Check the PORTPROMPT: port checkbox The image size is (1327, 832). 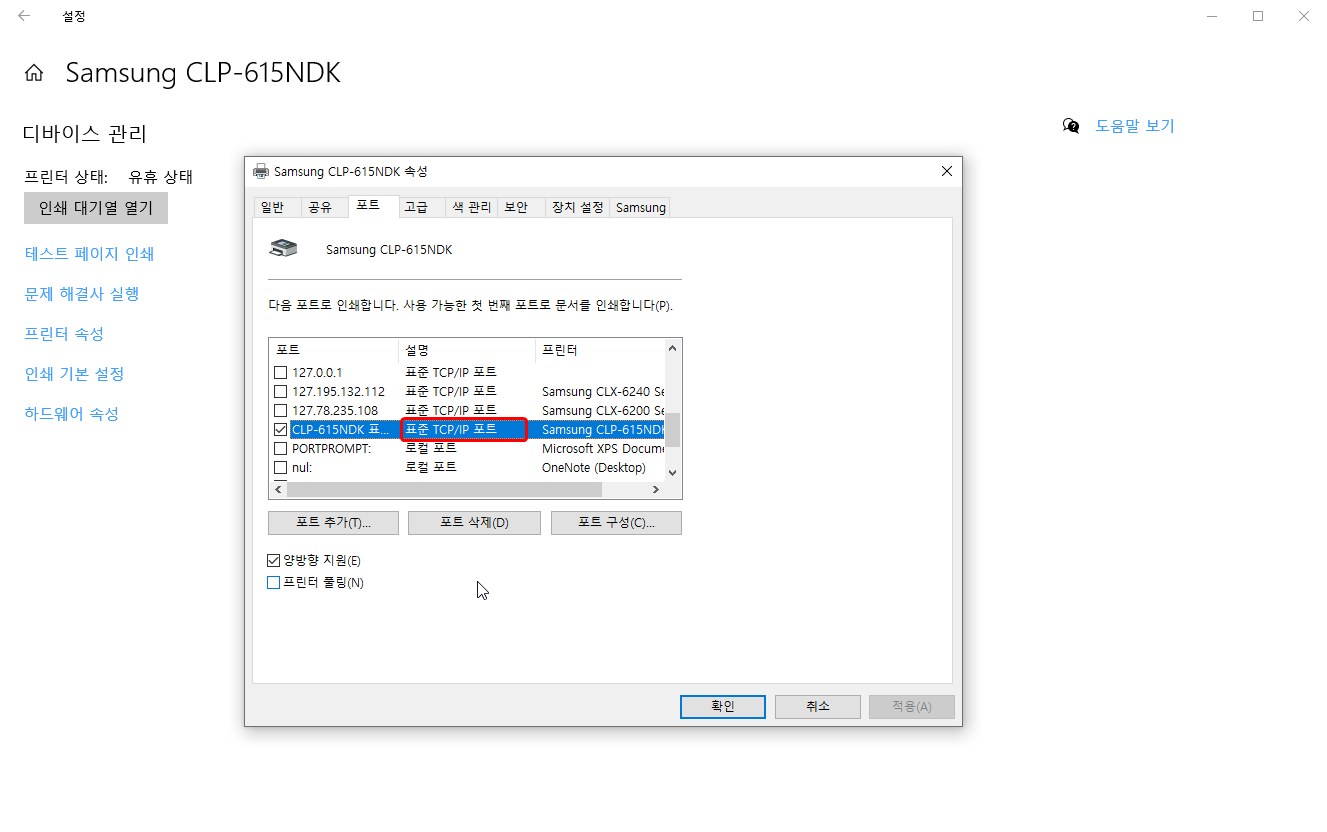click(281, 448)
